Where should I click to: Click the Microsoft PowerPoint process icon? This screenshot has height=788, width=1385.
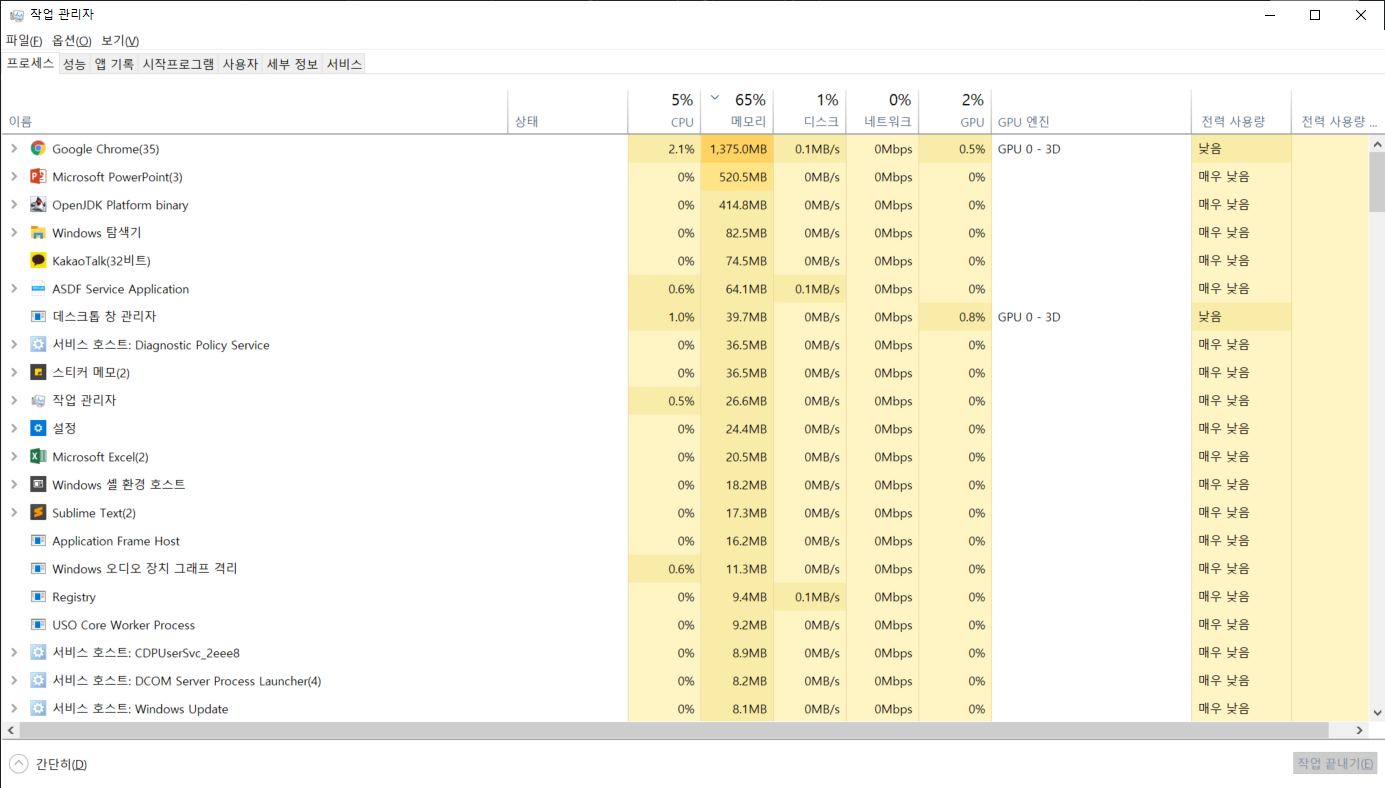point(38,176)
